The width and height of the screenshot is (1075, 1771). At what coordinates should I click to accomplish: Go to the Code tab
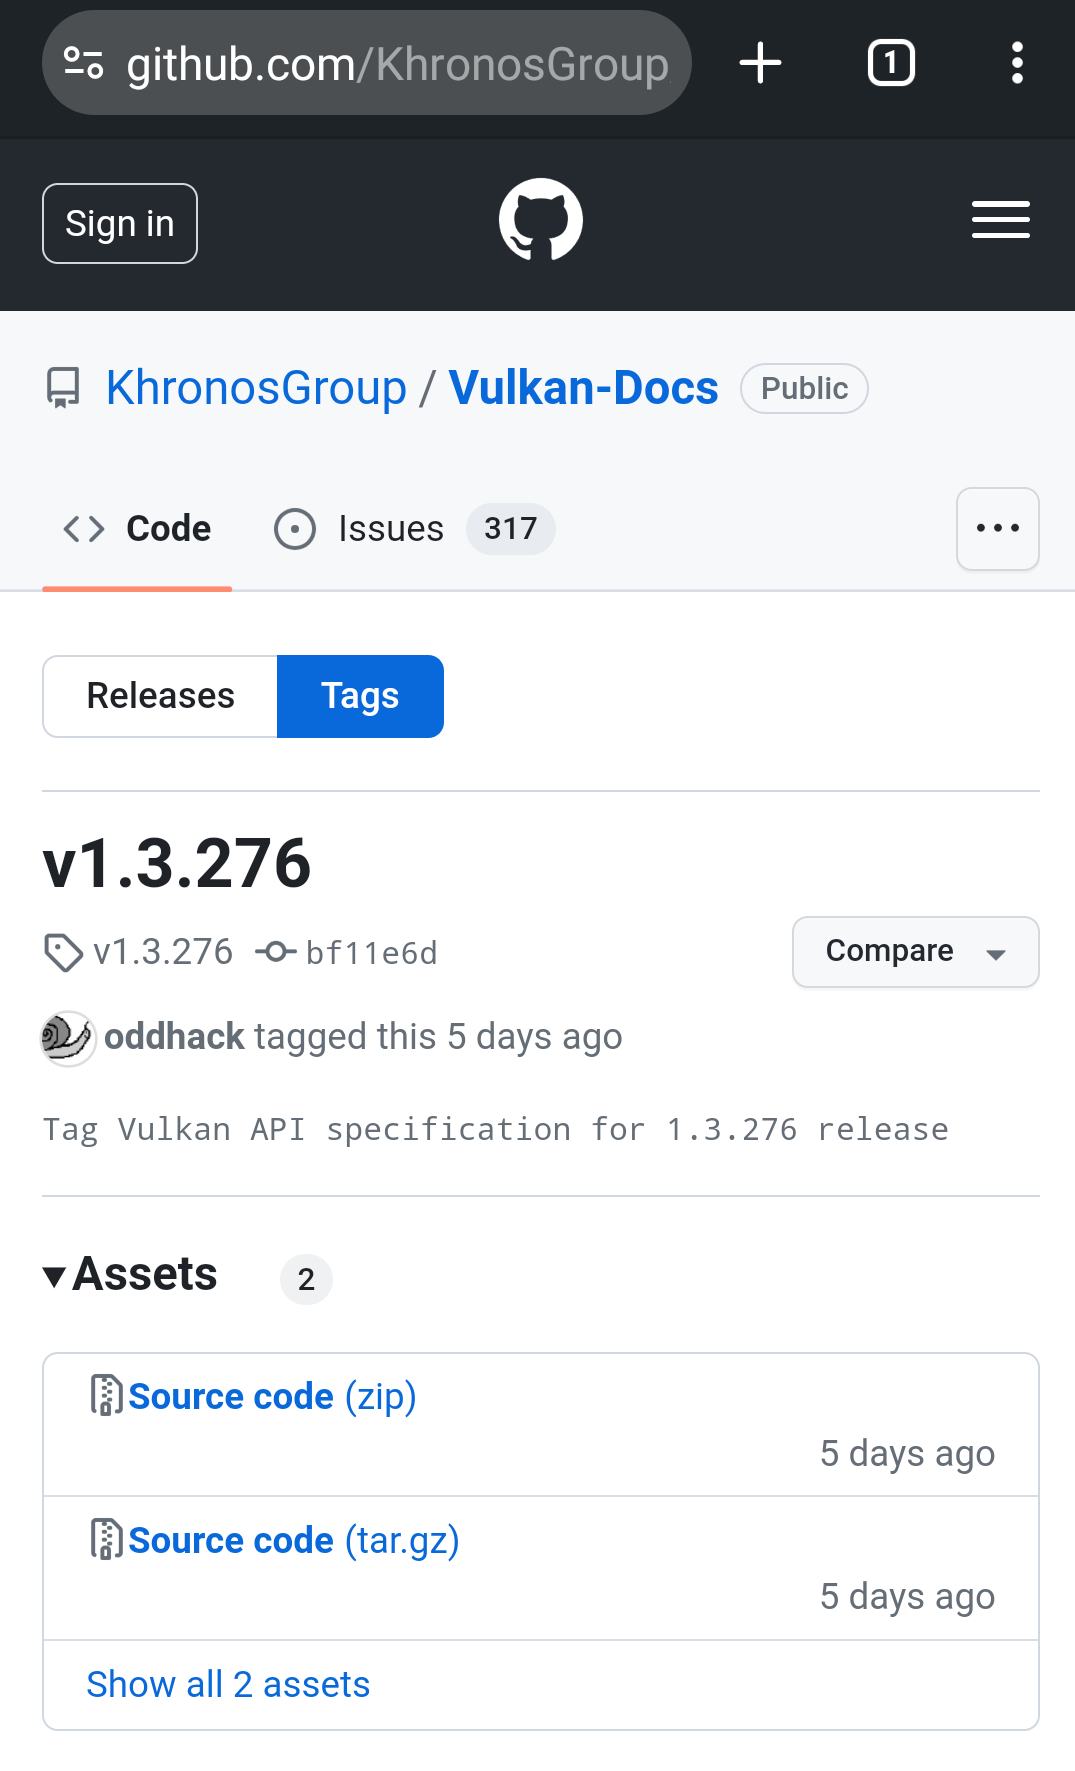(x=138, y=529)
